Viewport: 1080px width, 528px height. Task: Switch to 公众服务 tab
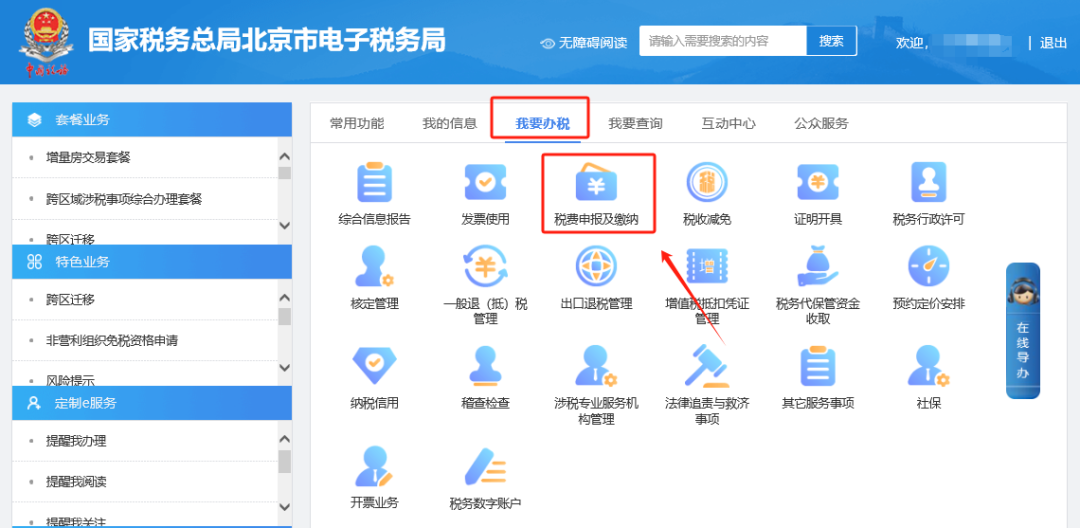click(x=822, y=124)
